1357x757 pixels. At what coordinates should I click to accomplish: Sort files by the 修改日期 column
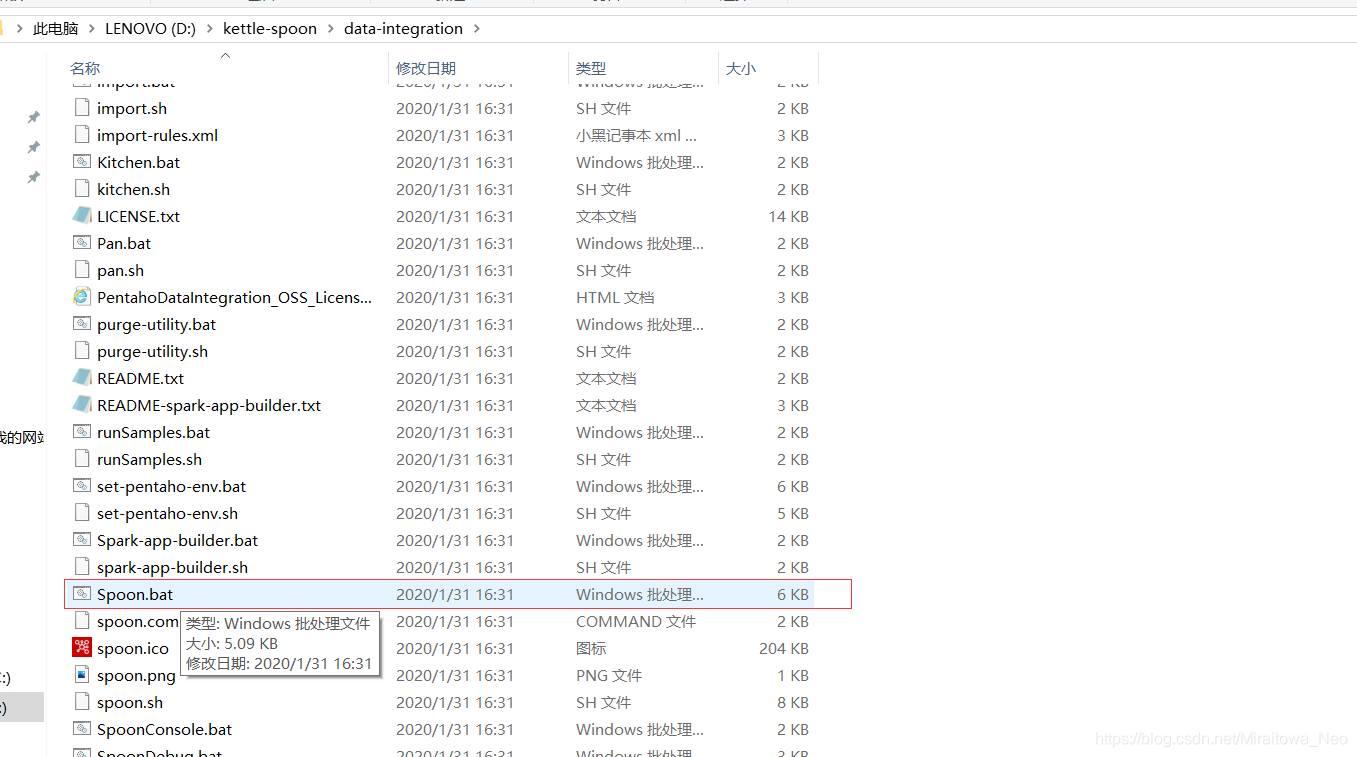pos(429,67)
